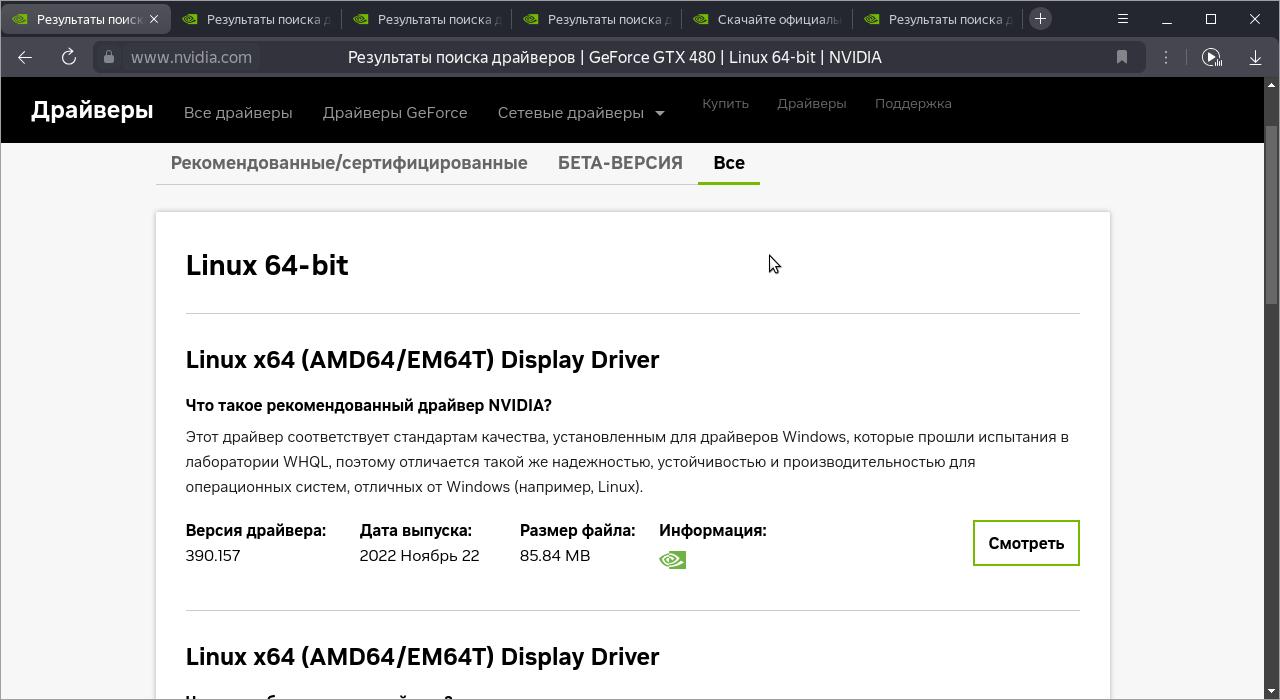
Task: Click the file size value '85.84 MB'
Action: click(x=555, y=556)
